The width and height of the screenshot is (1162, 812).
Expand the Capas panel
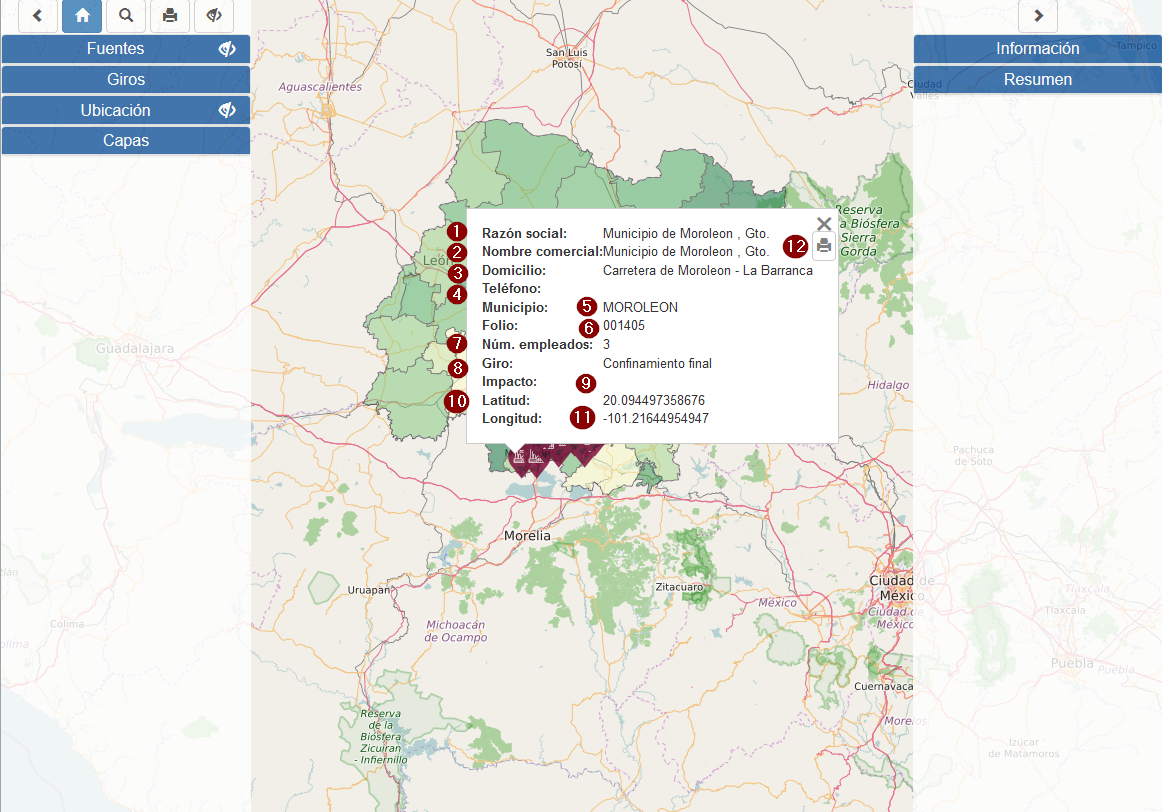(126, 141)
